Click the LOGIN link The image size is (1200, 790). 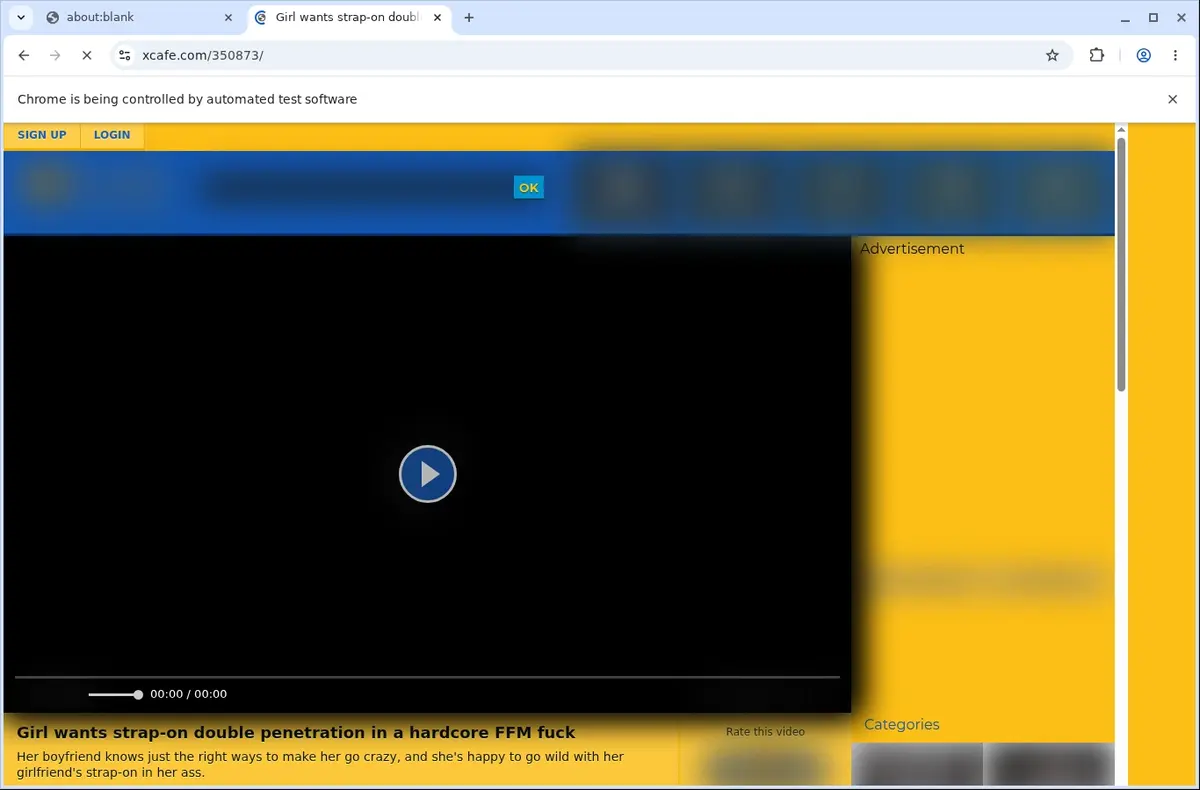pos(112,135)
